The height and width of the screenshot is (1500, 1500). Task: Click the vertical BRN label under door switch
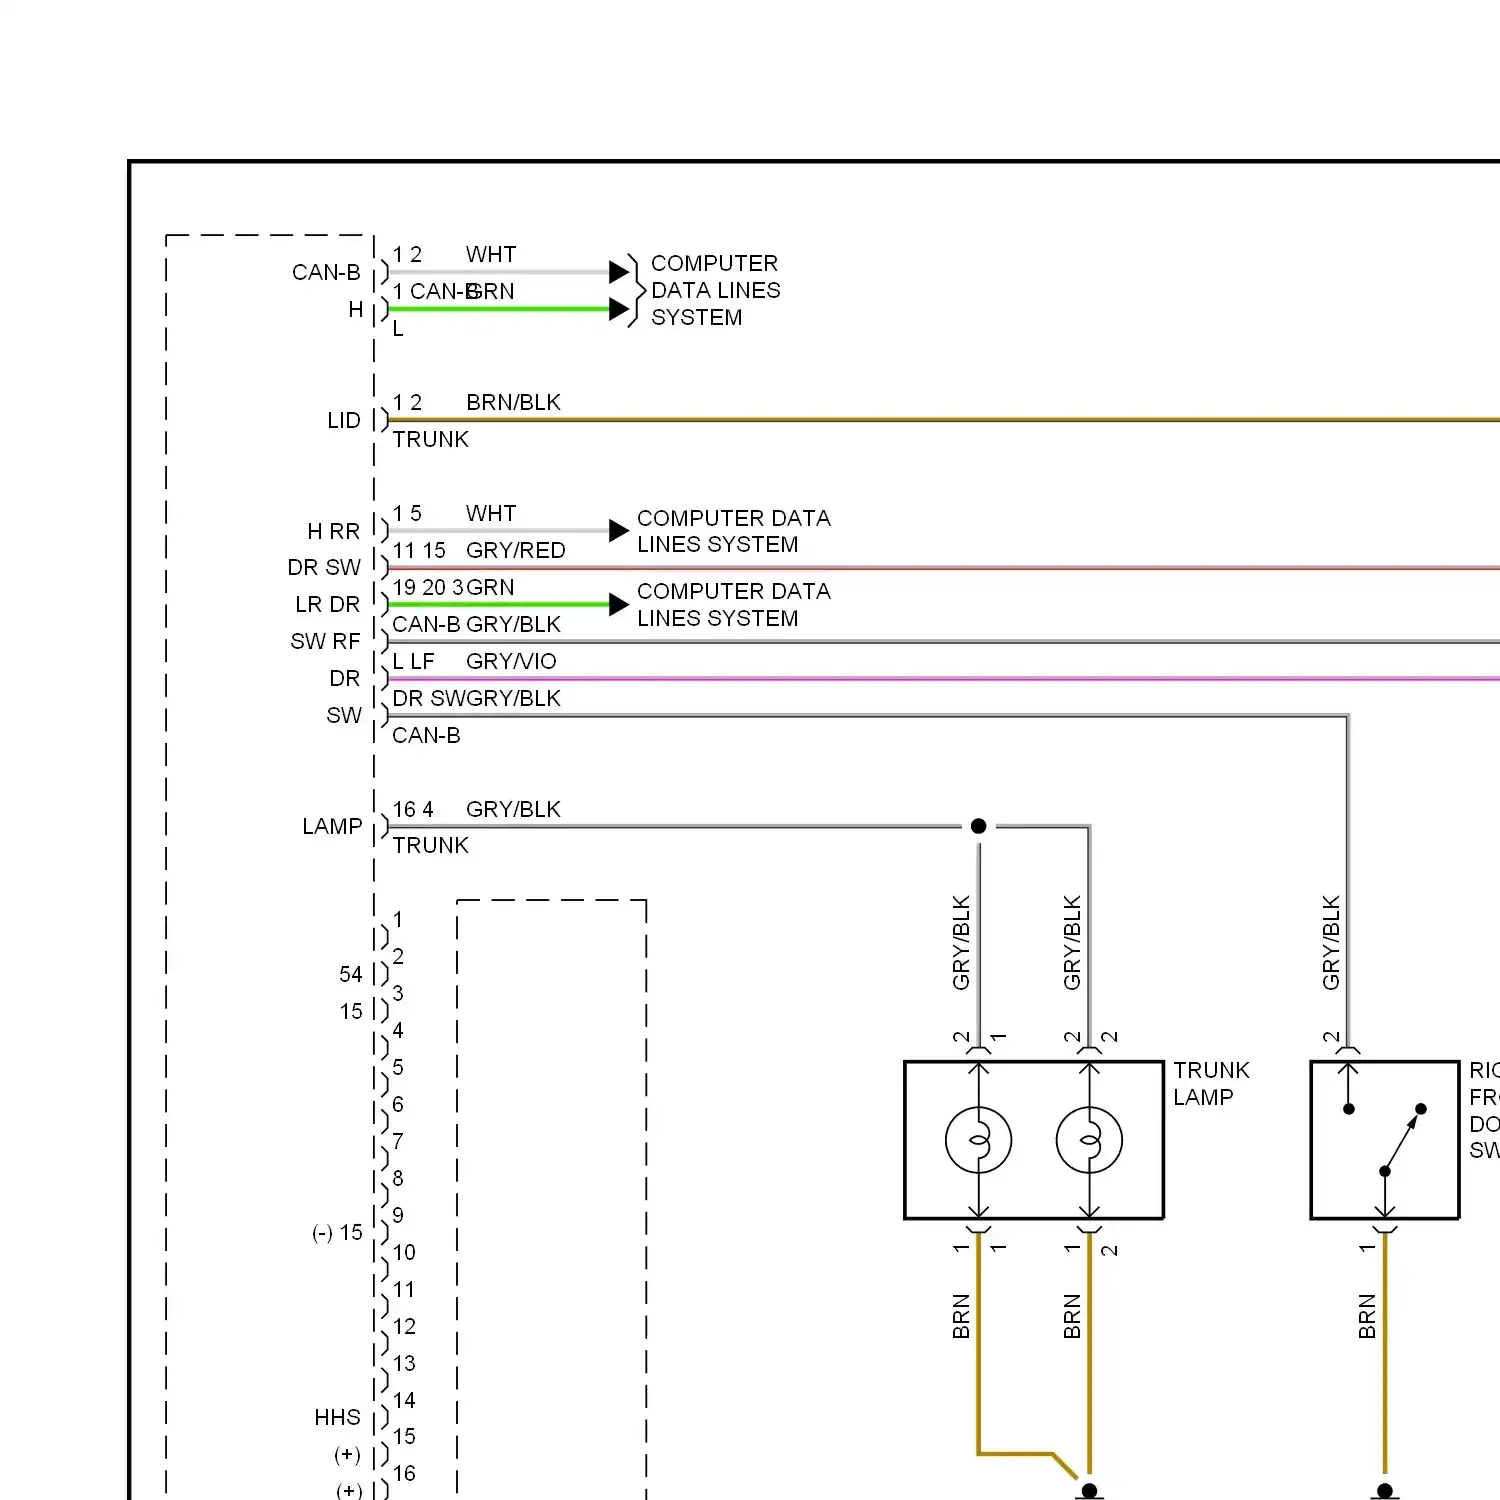point(1368,1316)
